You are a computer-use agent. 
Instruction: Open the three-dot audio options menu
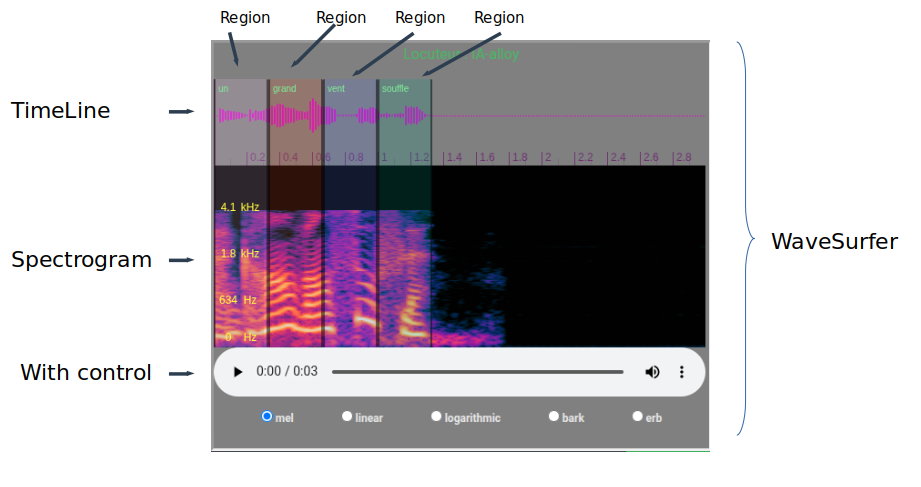click(682, 372)
